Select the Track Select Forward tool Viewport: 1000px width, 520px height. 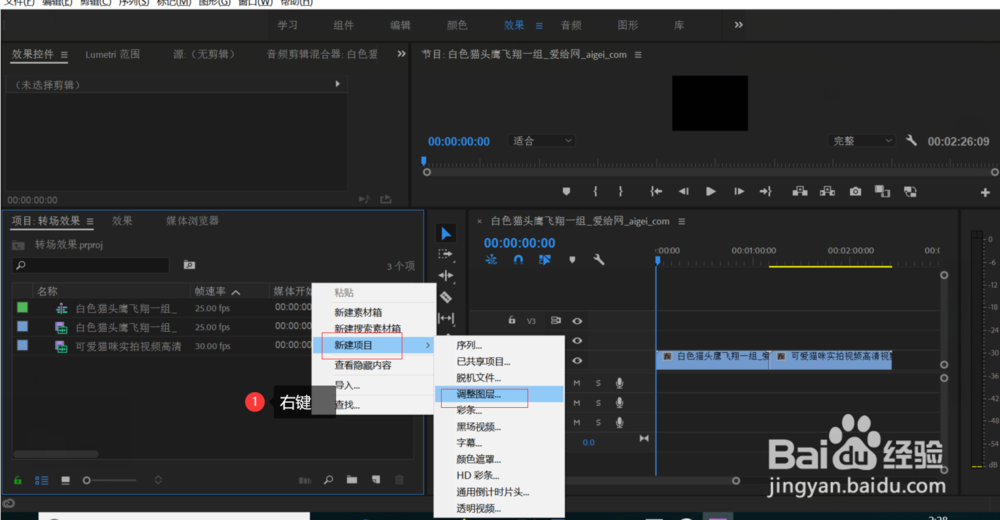coord(445,254)
